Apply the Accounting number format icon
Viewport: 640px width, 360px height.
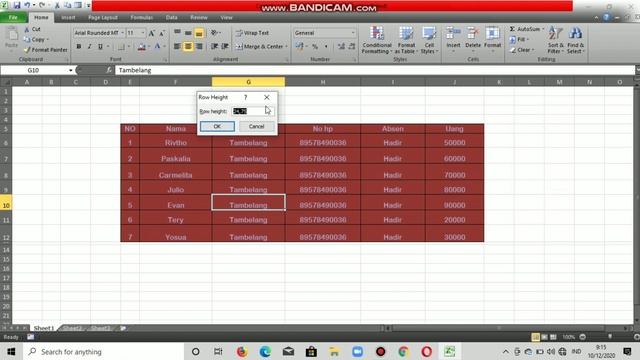pos(300,47)
